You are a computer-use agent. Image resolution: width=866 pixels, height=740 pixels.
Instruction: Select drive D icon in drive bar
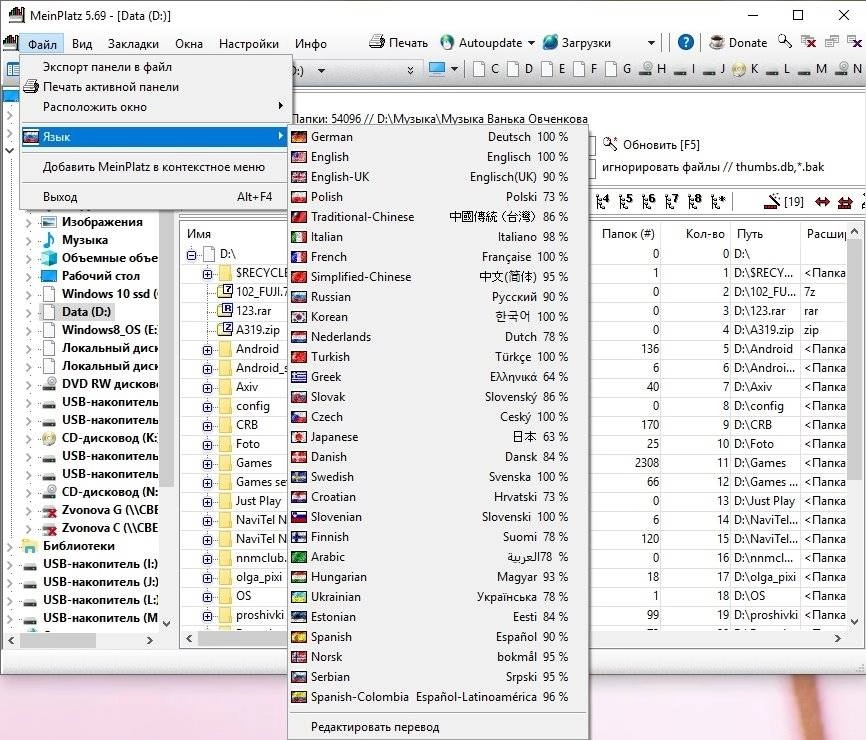click(513, 69)
